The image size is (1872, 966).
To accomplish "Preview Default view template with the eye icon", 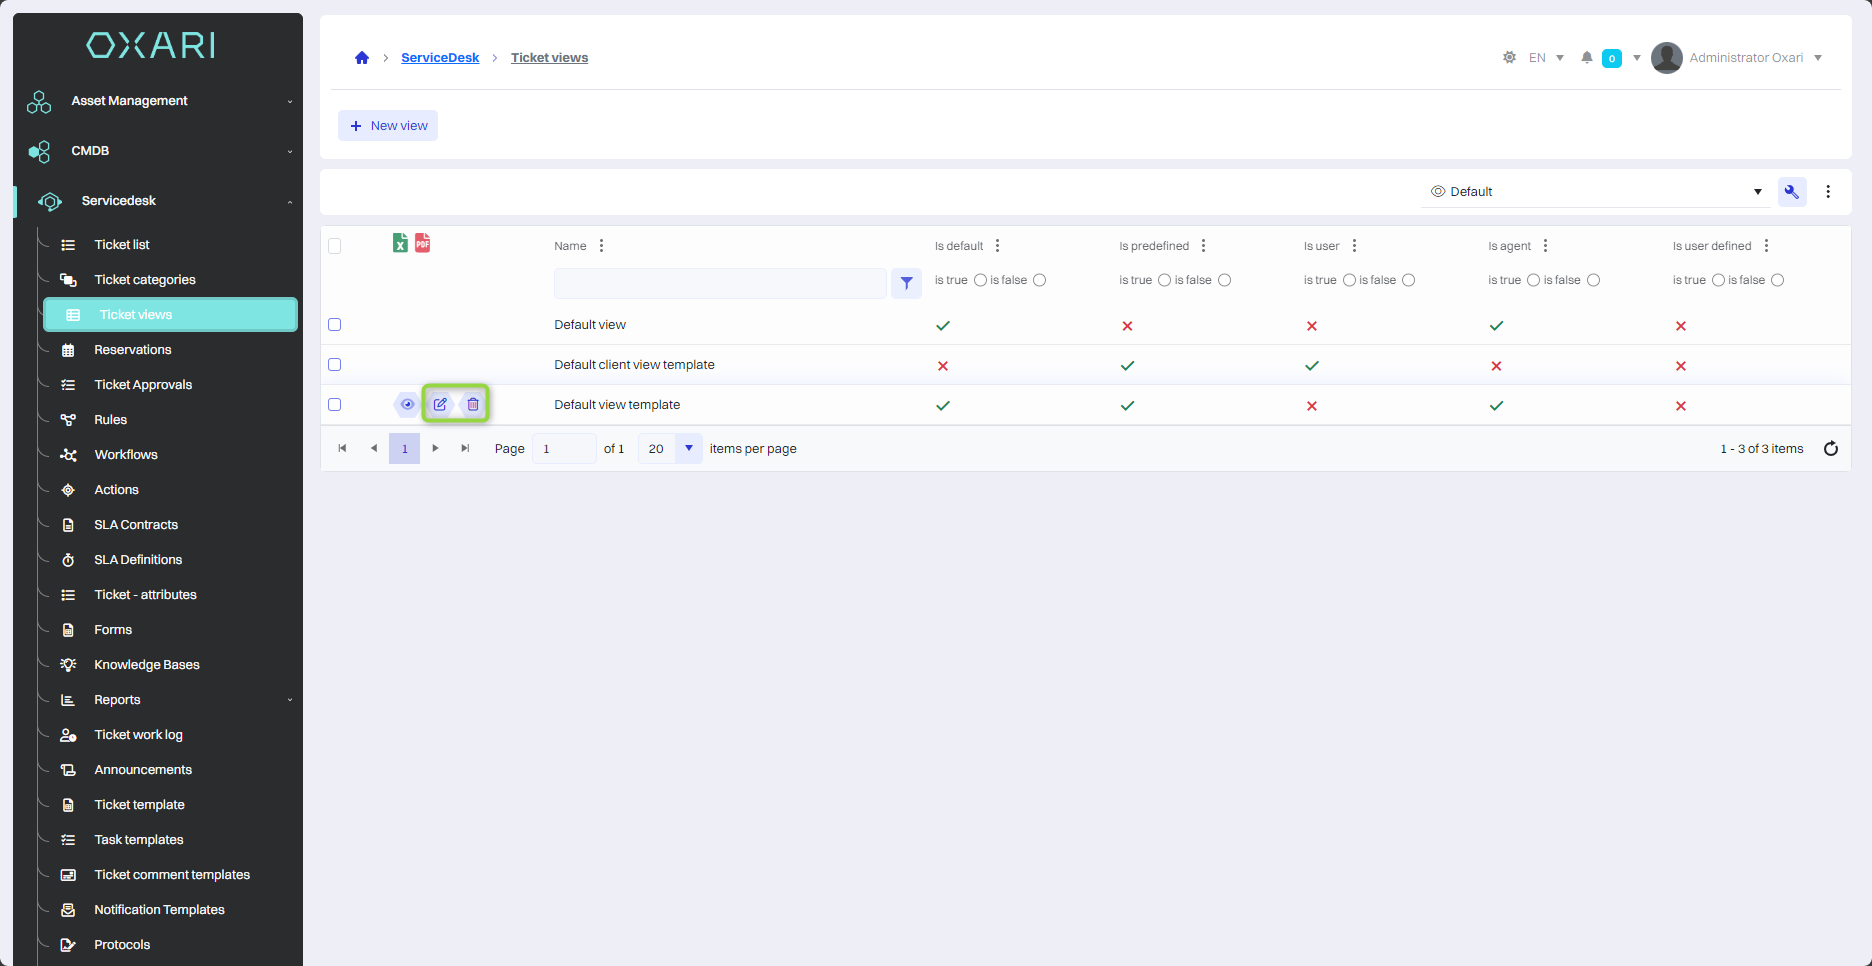I will click(407, 404).
